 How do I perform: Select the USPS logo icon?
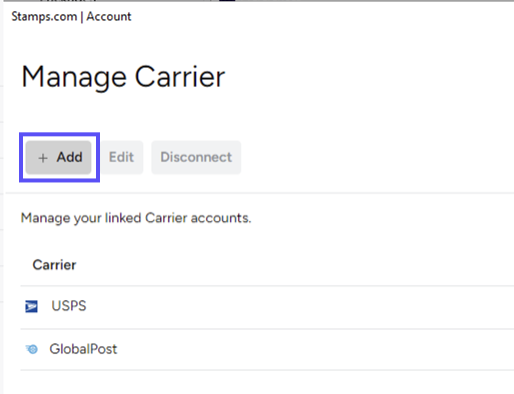[32, 306]
